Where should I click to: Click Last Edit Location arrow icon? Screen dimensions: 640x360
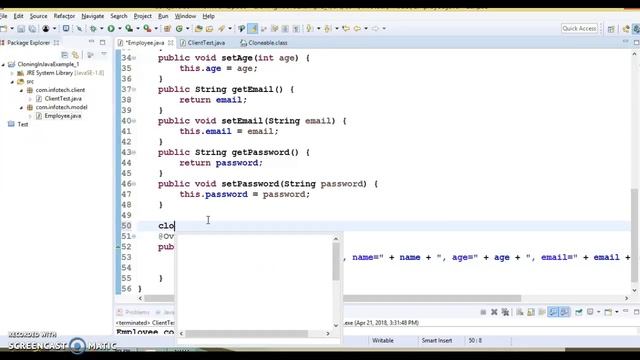[346, 29]
